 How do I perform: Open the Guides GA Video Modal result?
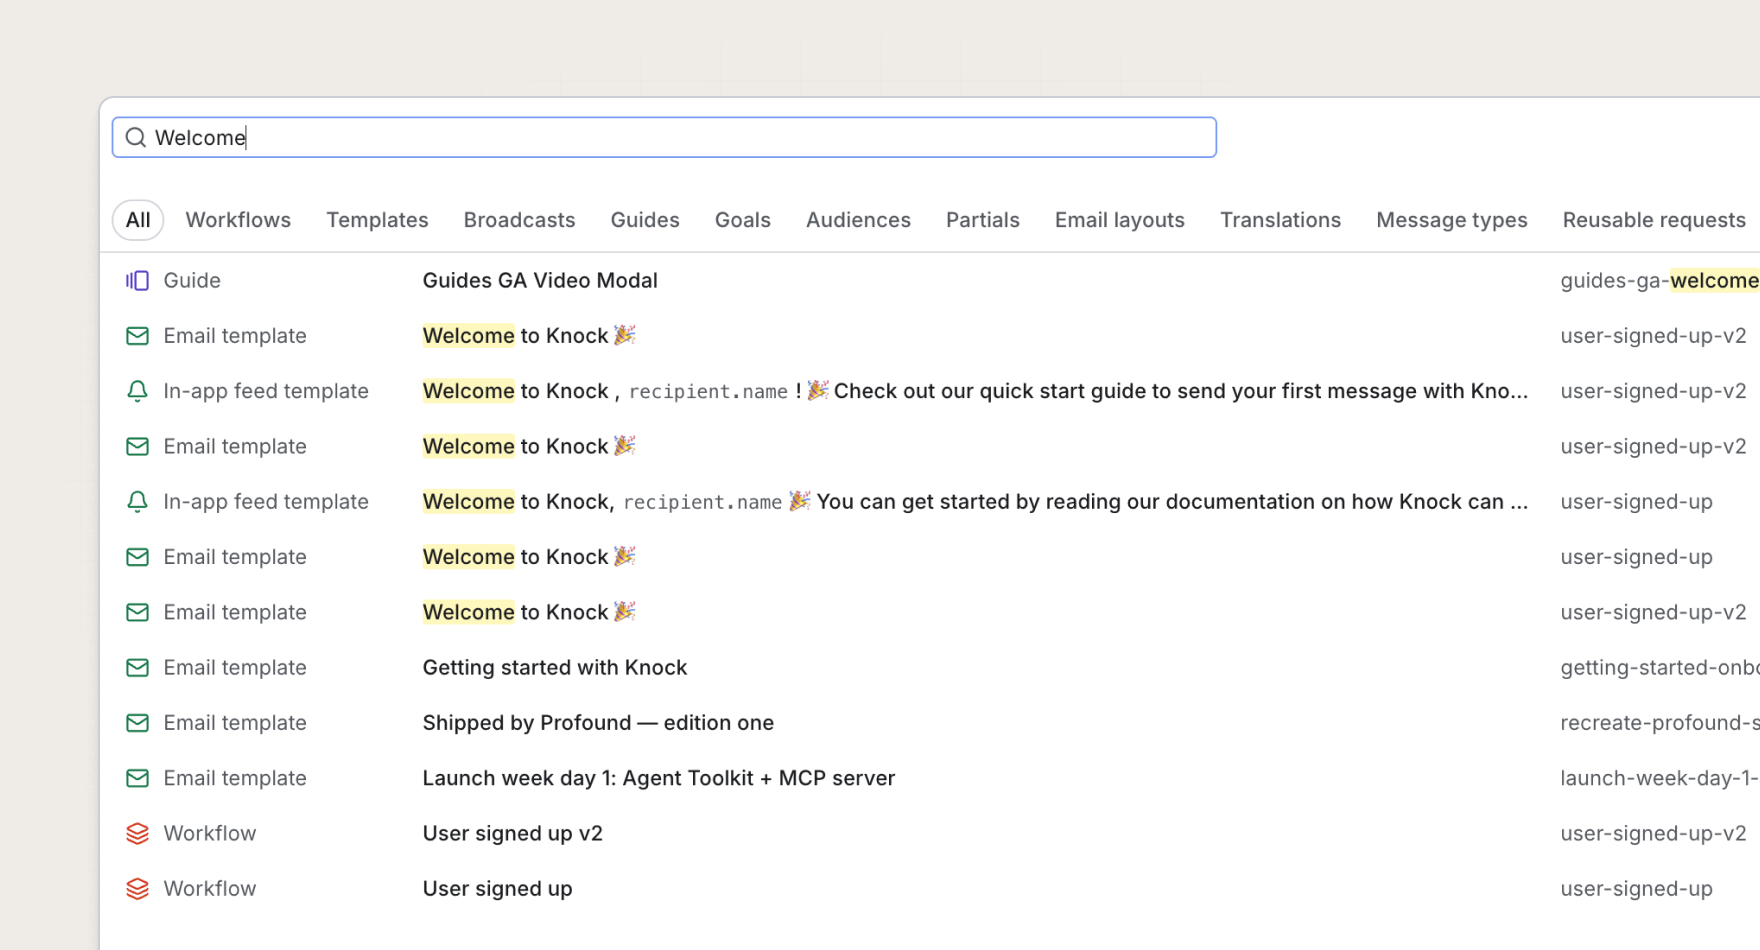(x=540, y=281)
